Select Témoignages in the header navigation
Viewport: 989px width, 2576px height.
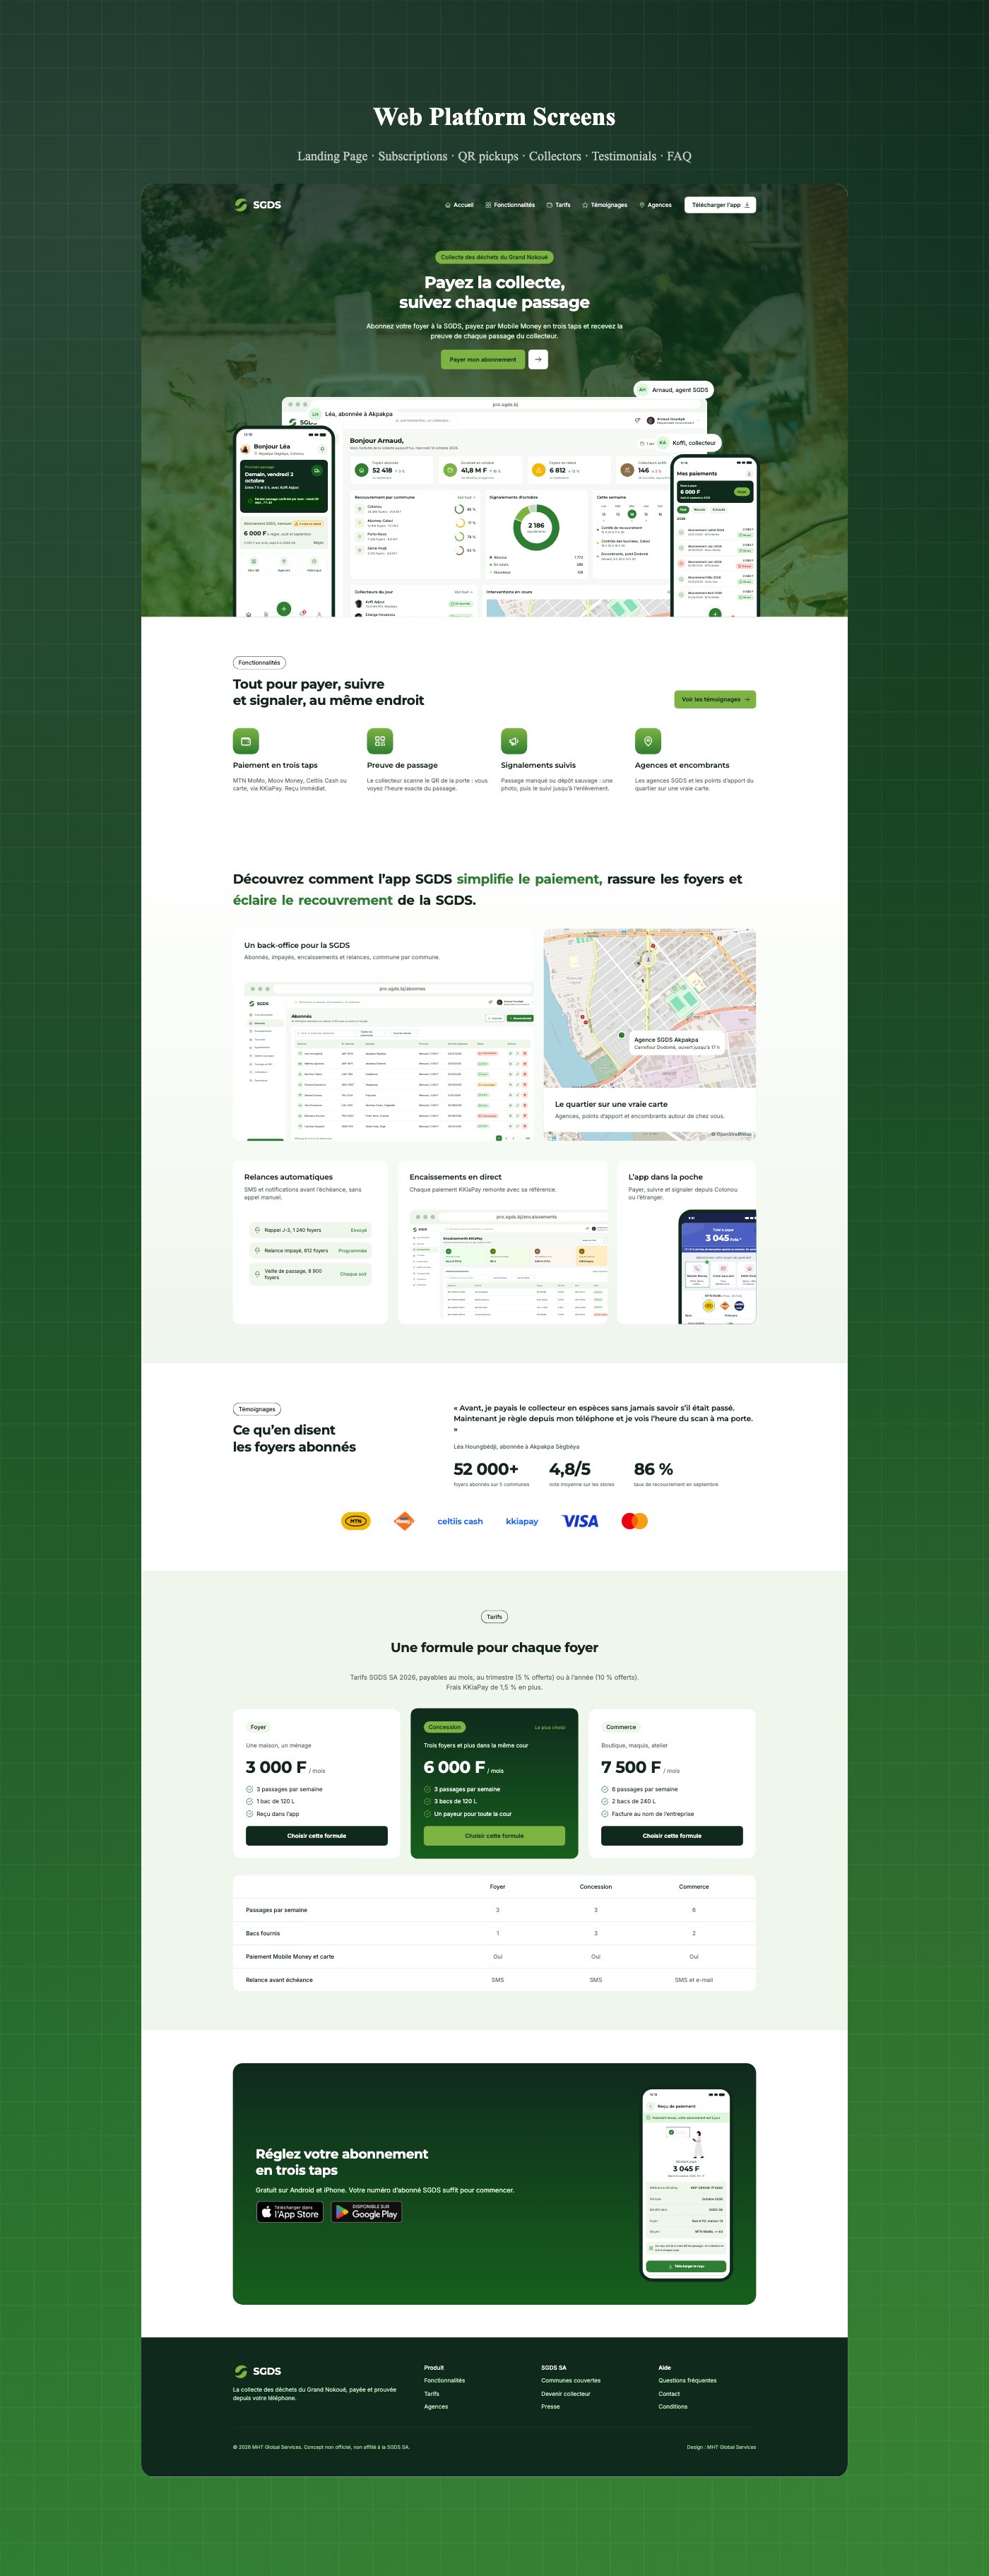pyautogui.click(x=605, y=205)
